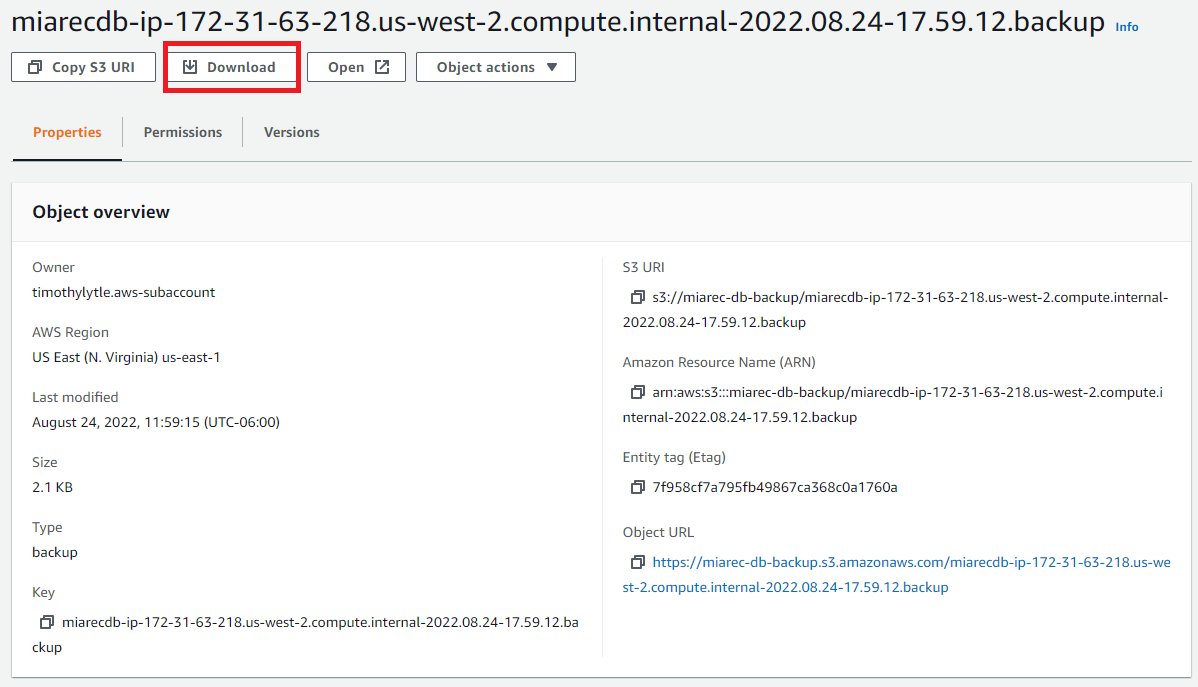Select the Properties tab
Image resolution: width=1198 pixels, height=687 pixels.
(67, 132)
